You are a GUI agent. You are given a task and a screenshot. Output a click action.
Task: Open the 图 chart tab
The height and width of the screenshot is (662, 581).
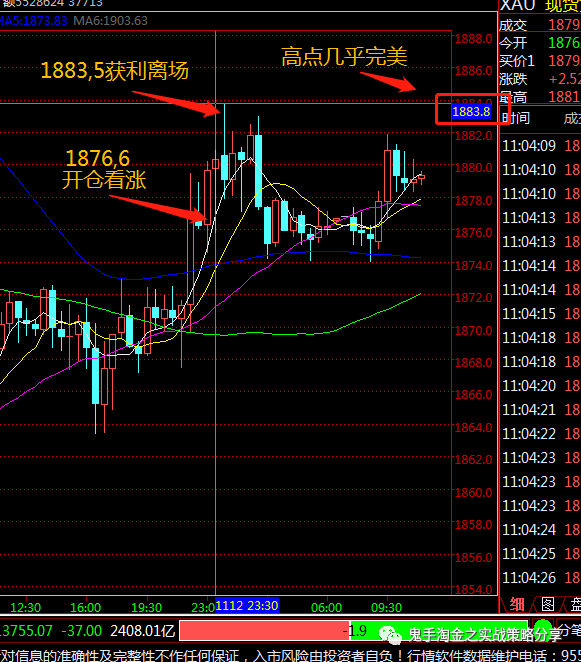(548, 605)
